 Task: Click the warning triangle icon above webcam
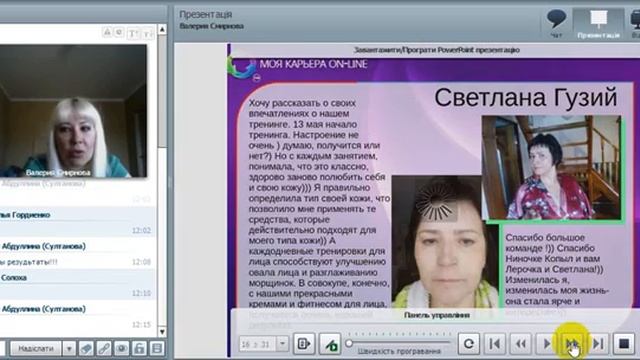click(107, 32)
